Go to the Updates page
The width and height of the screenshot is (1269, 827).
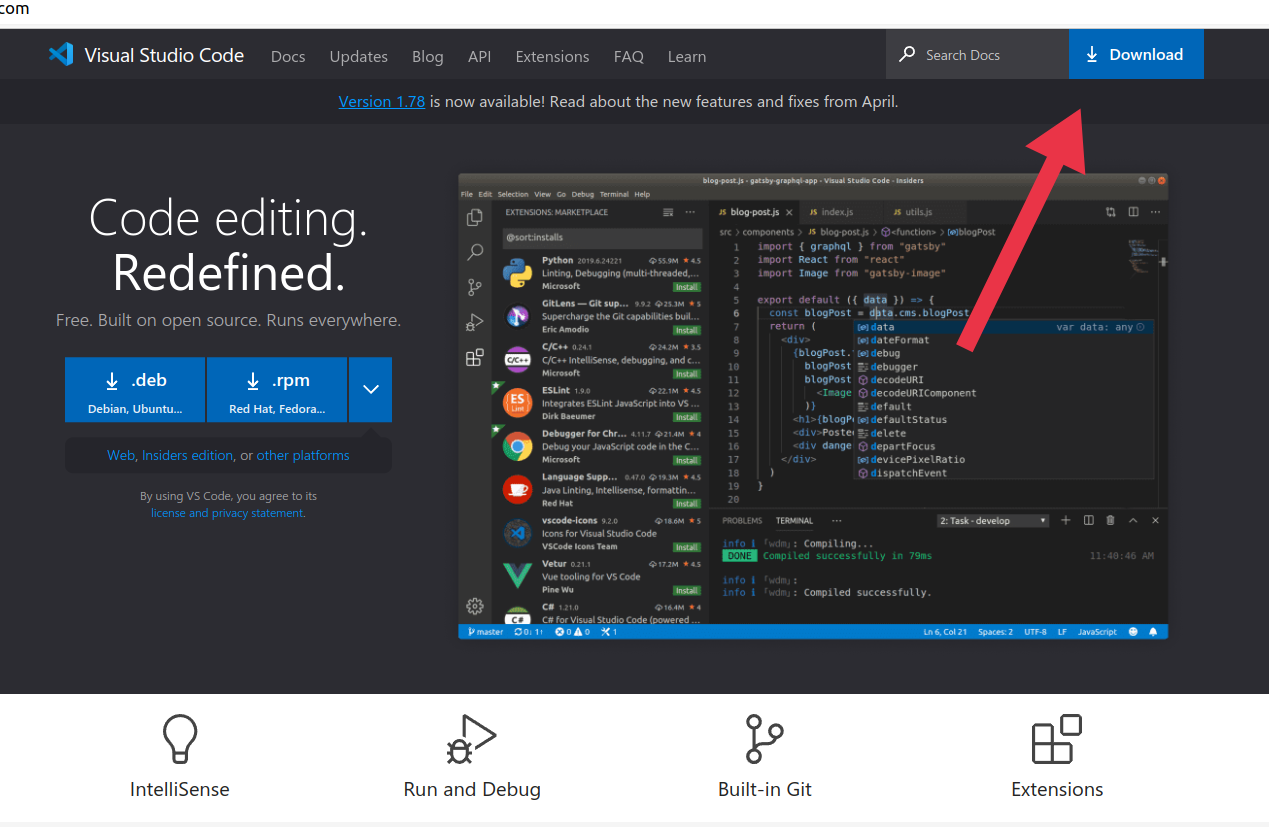(x=358, y=56)
